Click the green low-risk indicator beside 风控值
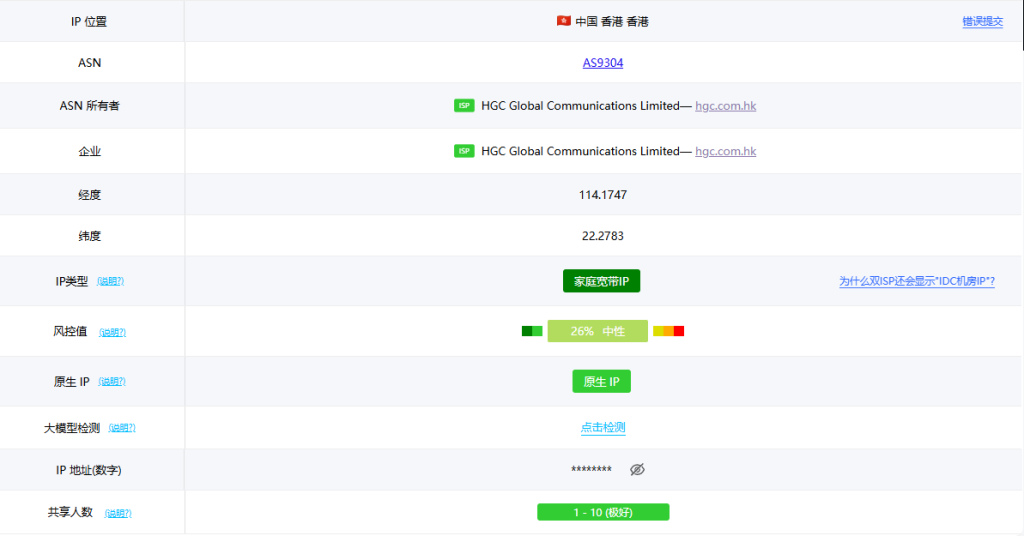This screenshot has height=536, width=1024. (x=532, y=331)
